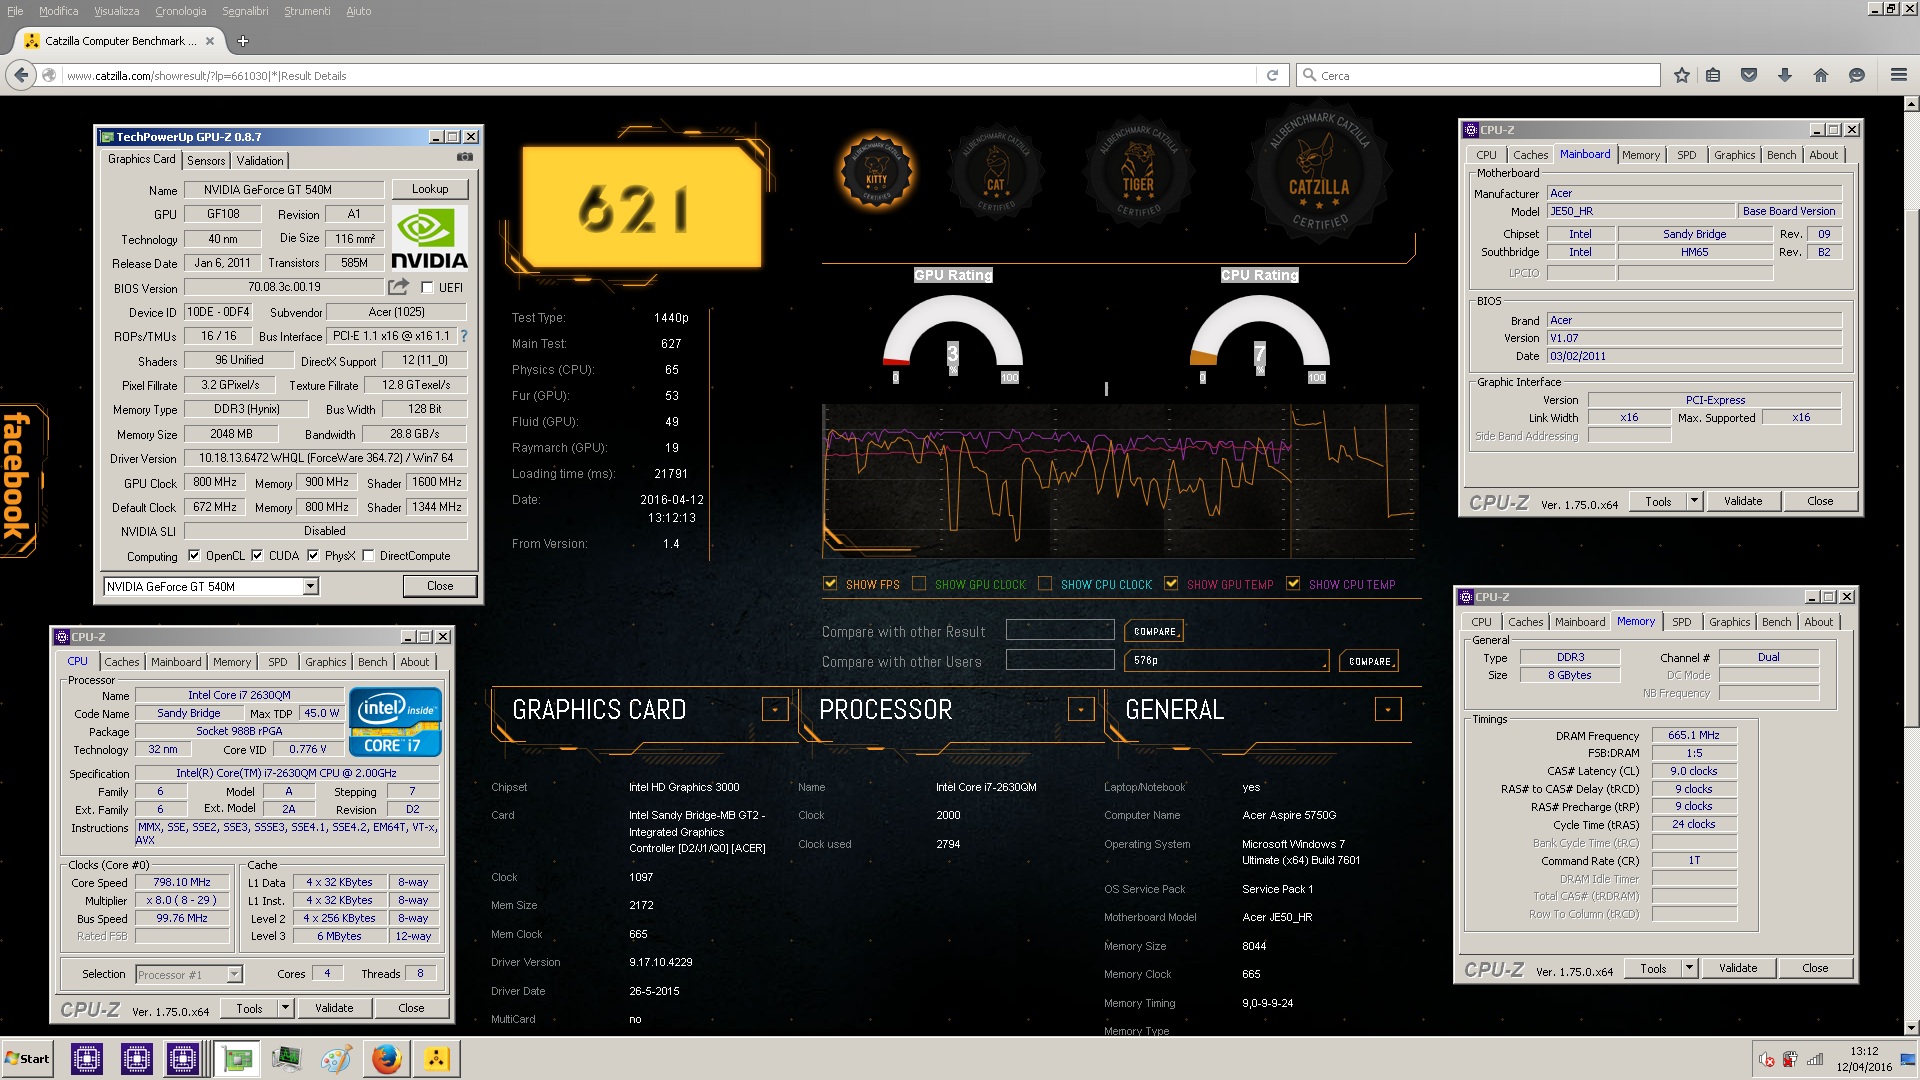Open Firefox Hello smiley chat icon
This screenshot has height=1080, width=1920.
pyautogui.click(x=1857, y=75)
